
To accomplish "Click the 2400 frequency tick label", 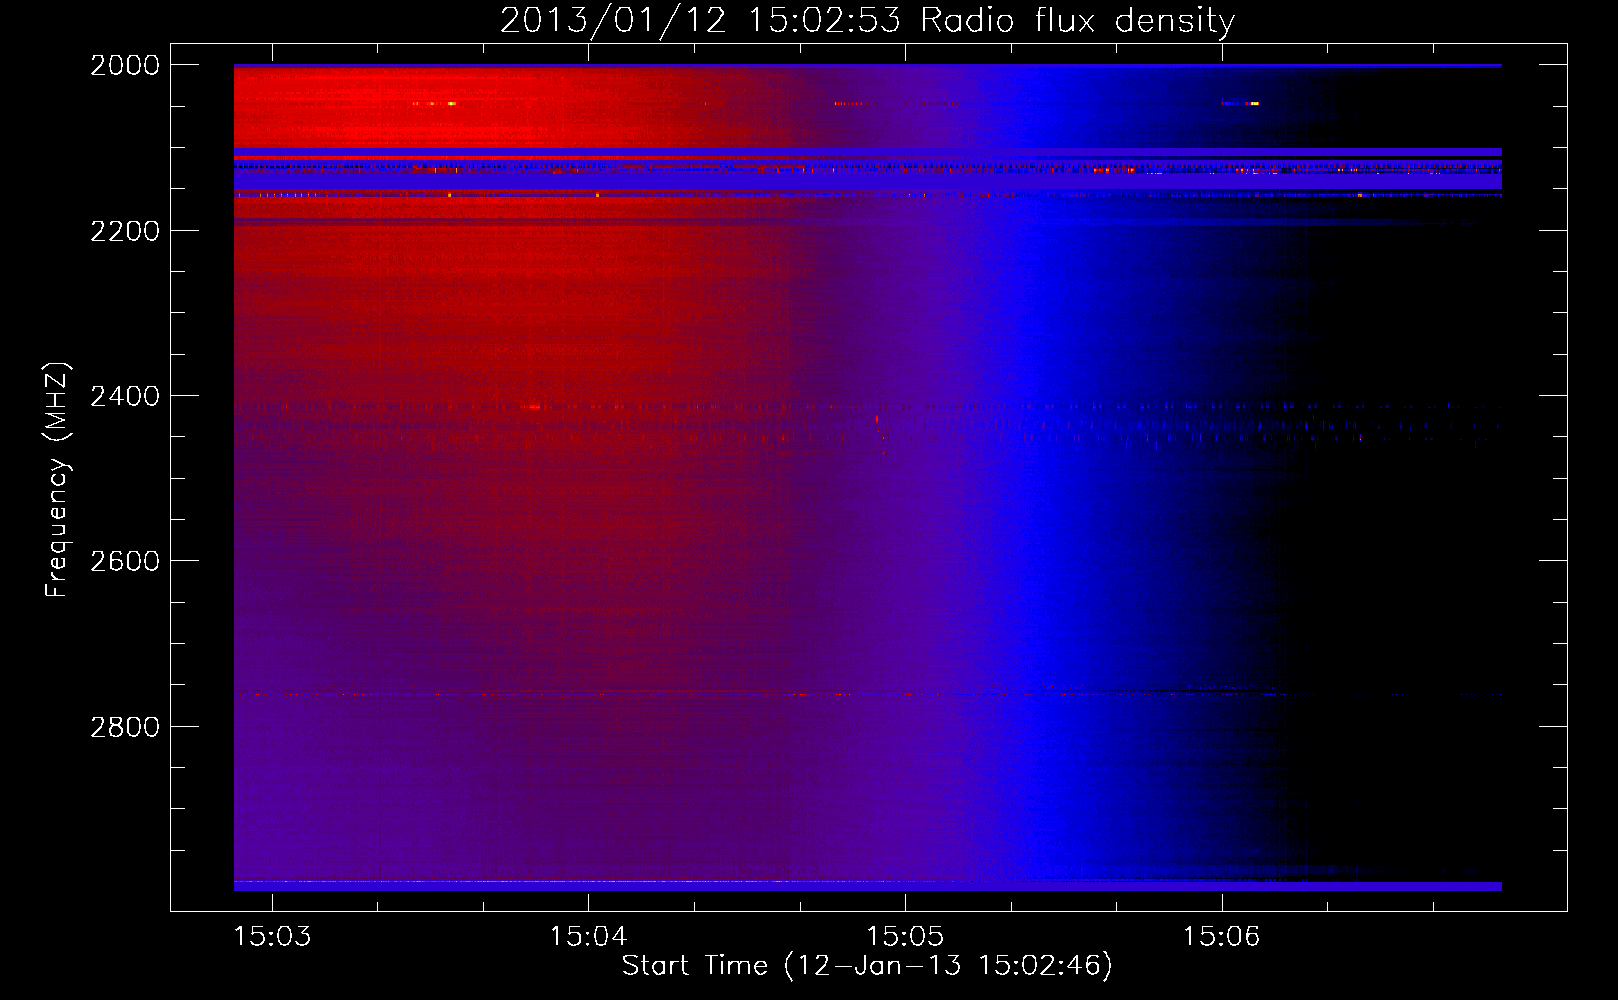I will (125, 397).
